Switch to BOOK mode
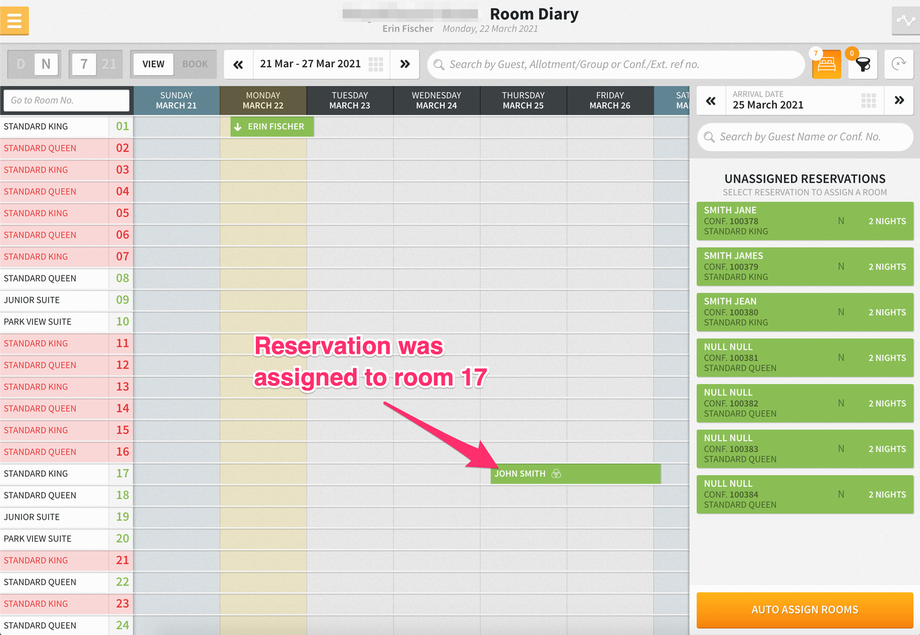920x635 pixels. point(195,64)
